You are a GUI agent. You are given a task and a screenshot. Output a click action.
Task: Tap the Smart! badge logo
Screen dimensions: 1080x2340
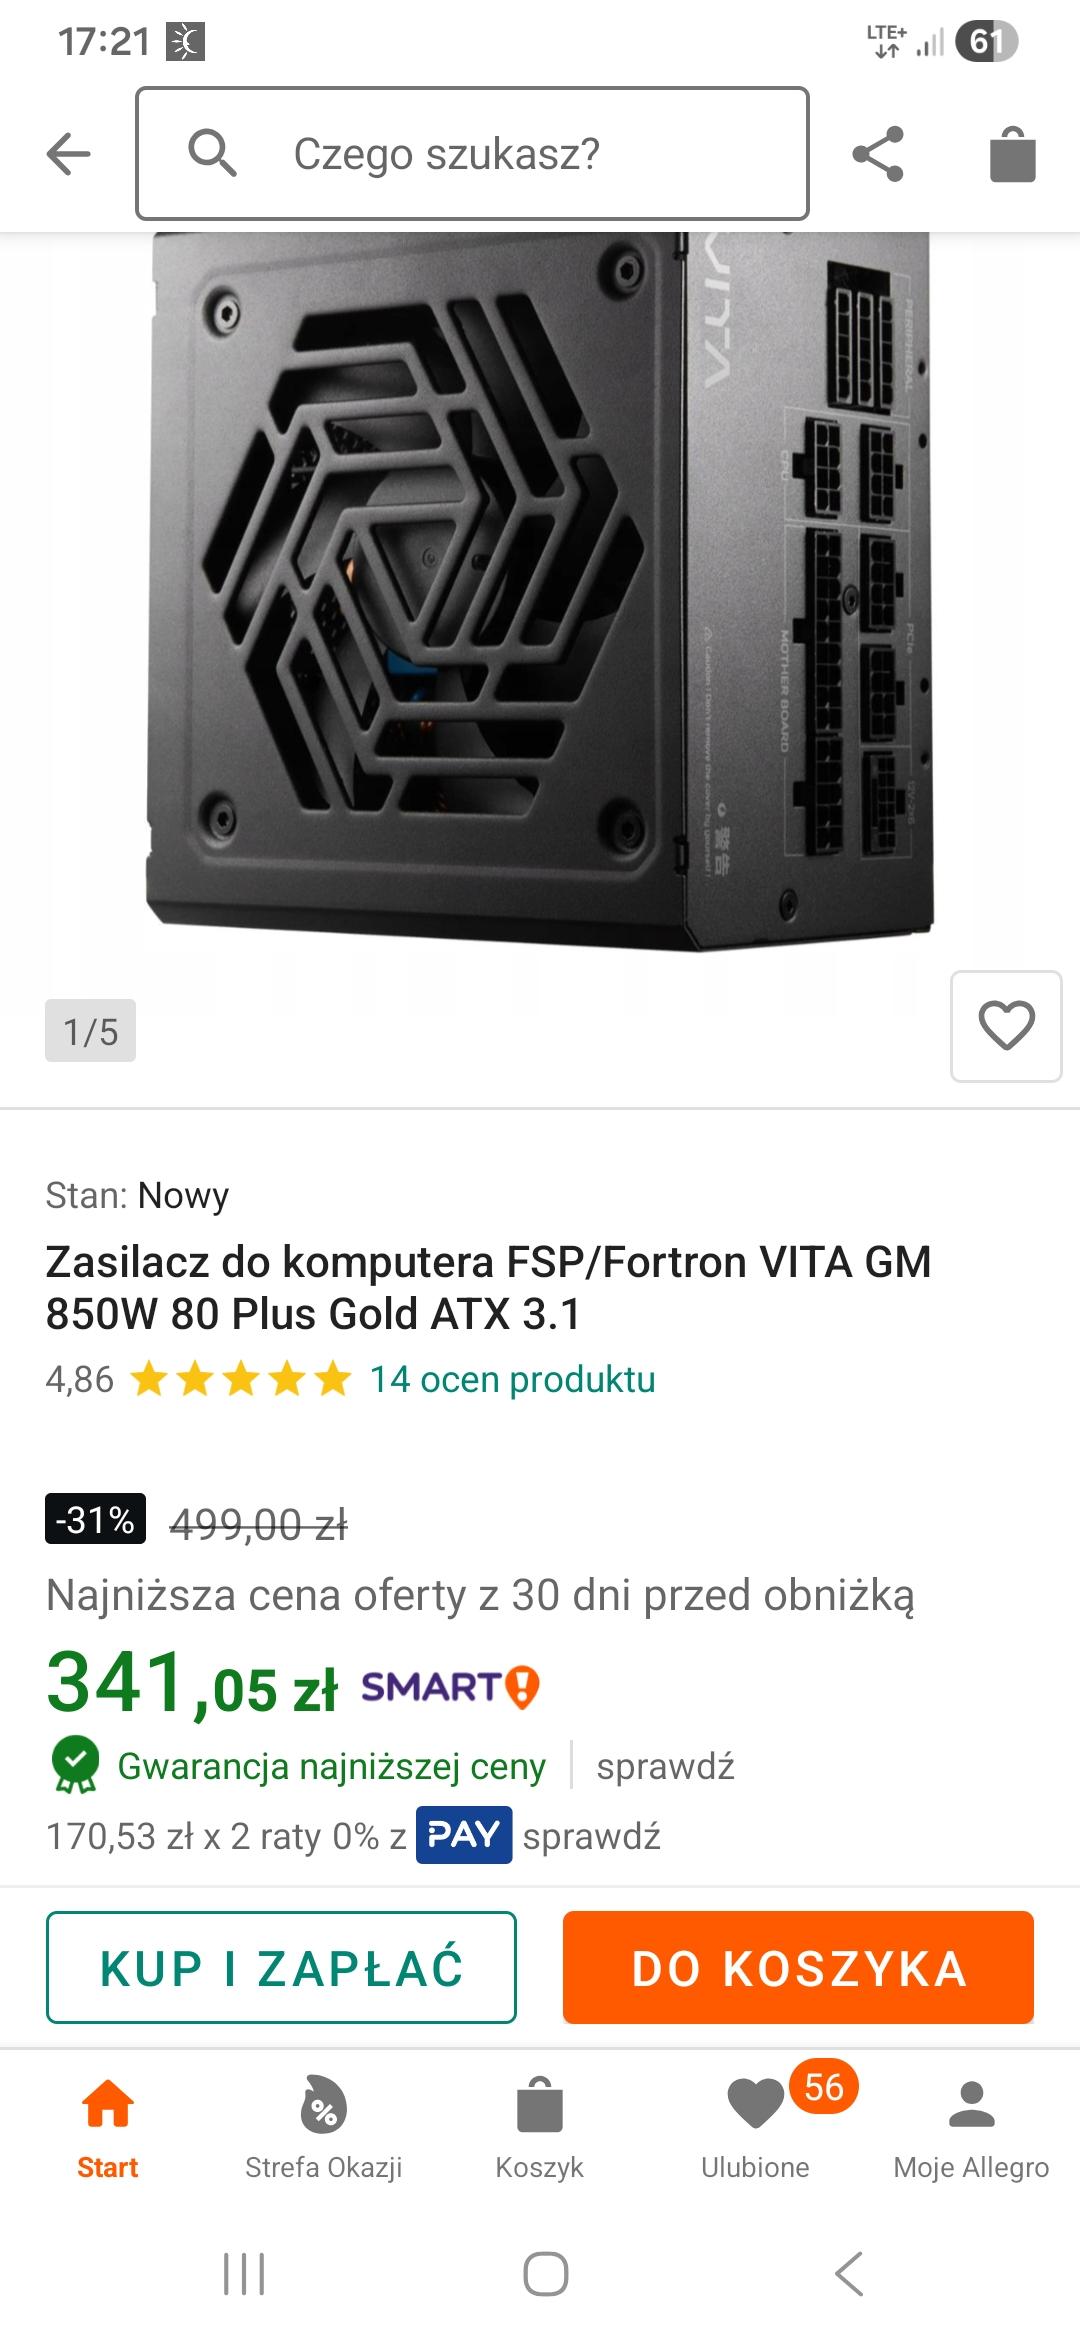click(450, 1687)
